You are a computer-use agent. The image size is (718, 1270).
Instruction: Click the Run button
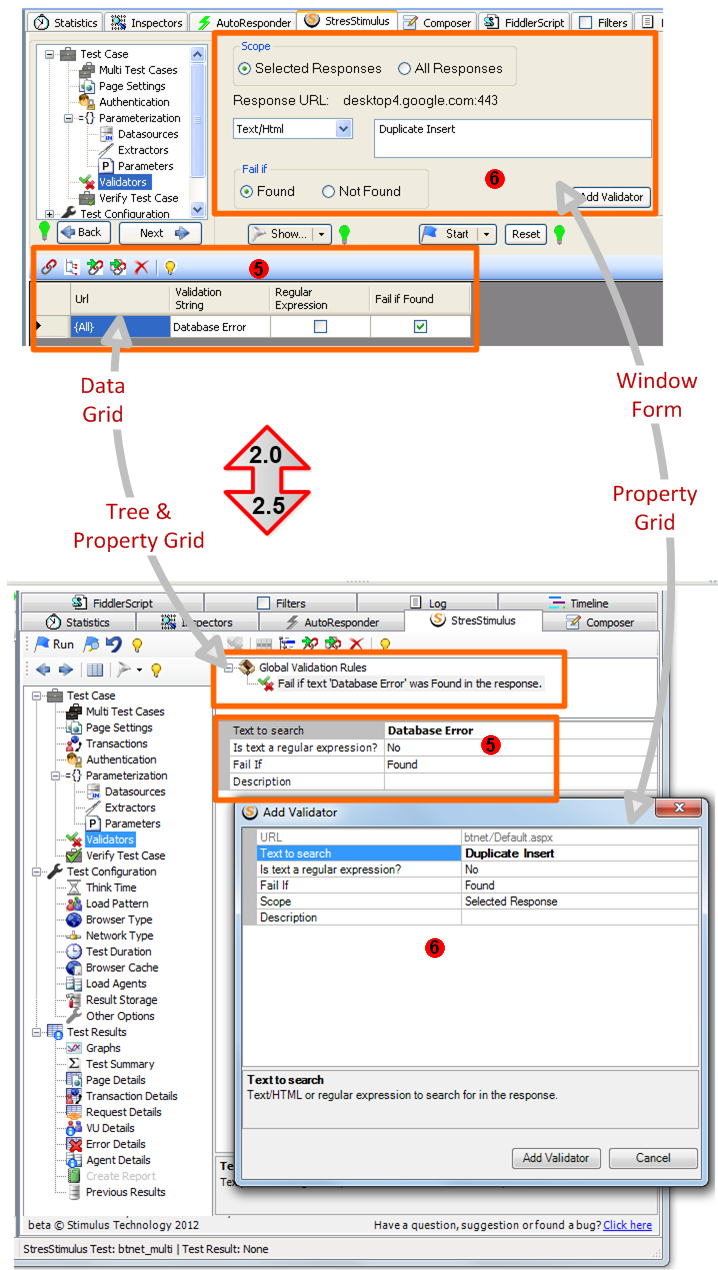55,644
